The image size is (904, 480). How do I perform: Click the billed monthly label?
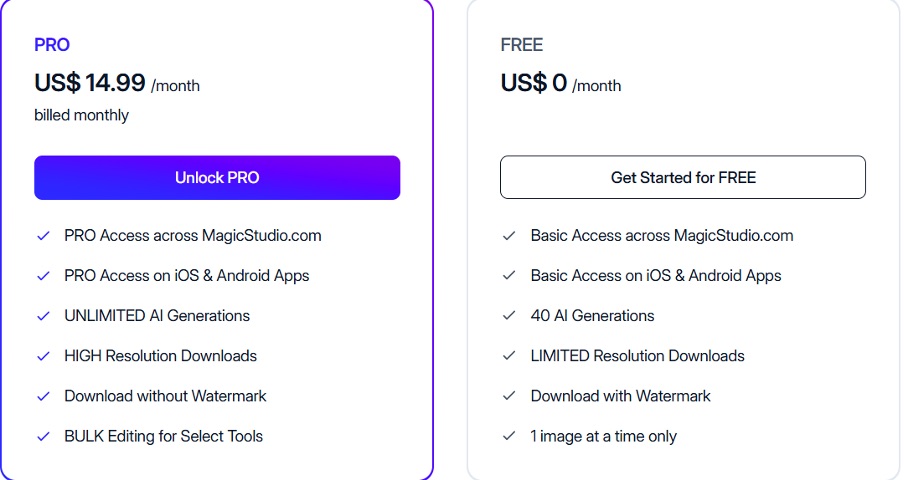click(x=81, y=115)
